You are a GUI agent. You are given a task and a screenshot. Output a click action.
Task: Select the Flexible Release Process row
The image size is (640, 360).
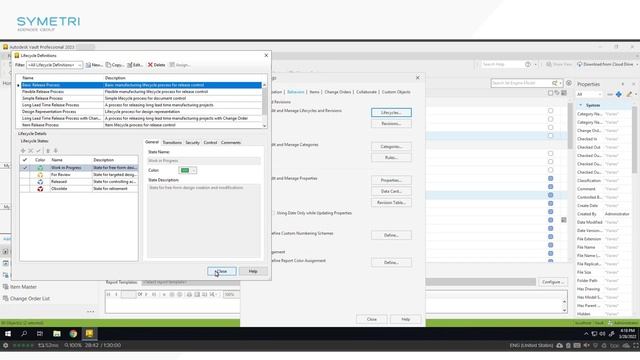pyautogui.click(x=141, y=91)
